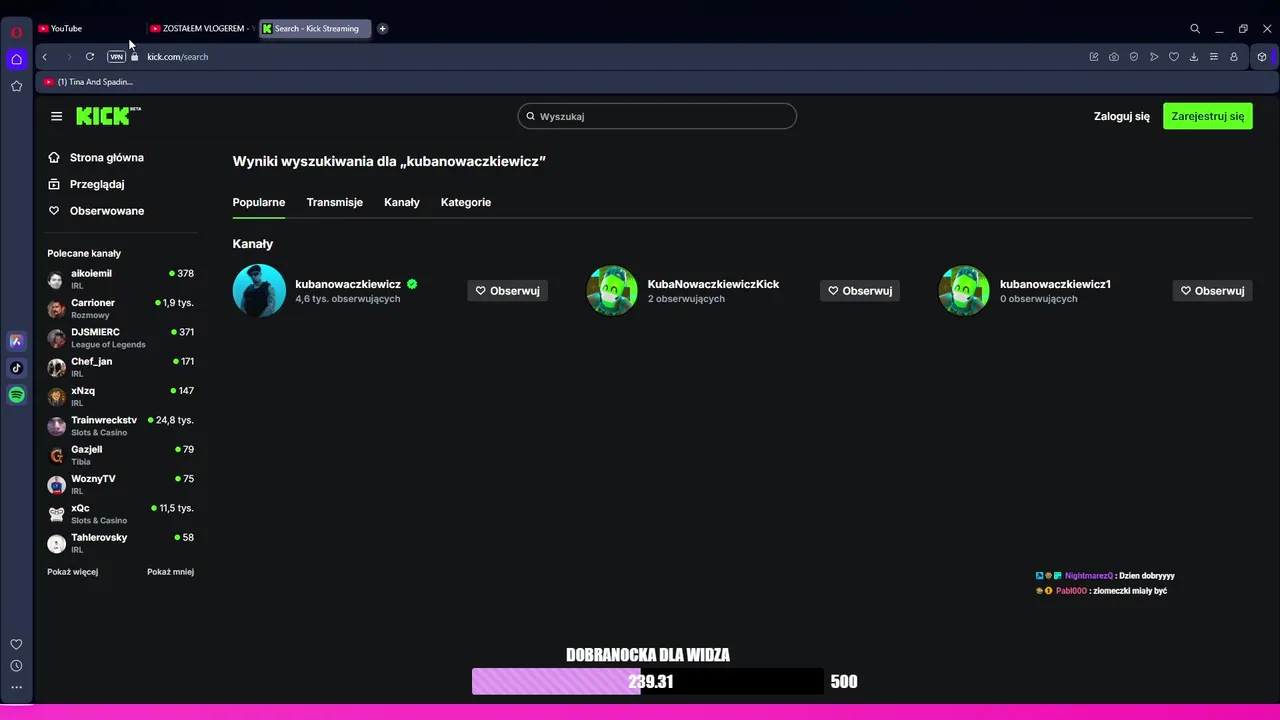The image size is (1280, 720).
Task: Open recommended channel Tahlerovsky
Action: [x=120, y=543]
